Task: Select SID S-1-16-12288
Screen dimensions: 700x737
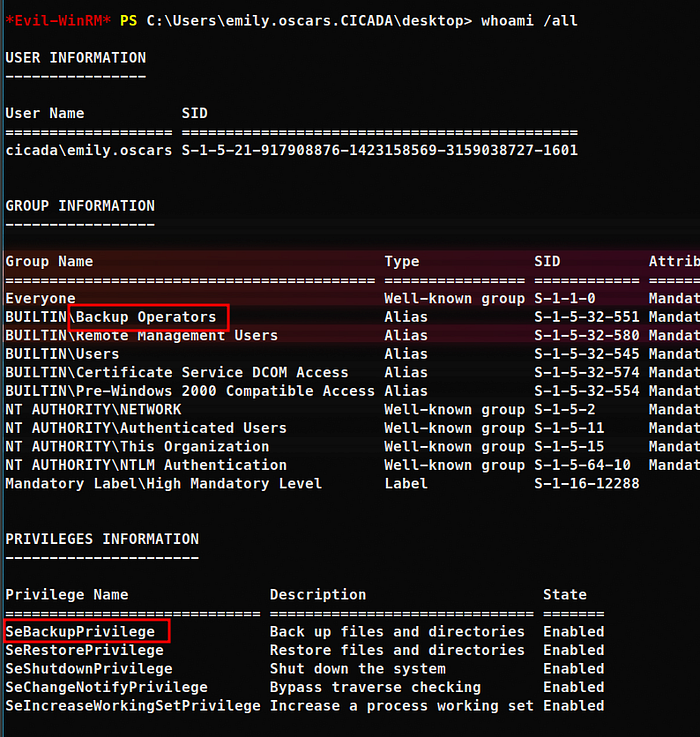Action: pos(587,484)
